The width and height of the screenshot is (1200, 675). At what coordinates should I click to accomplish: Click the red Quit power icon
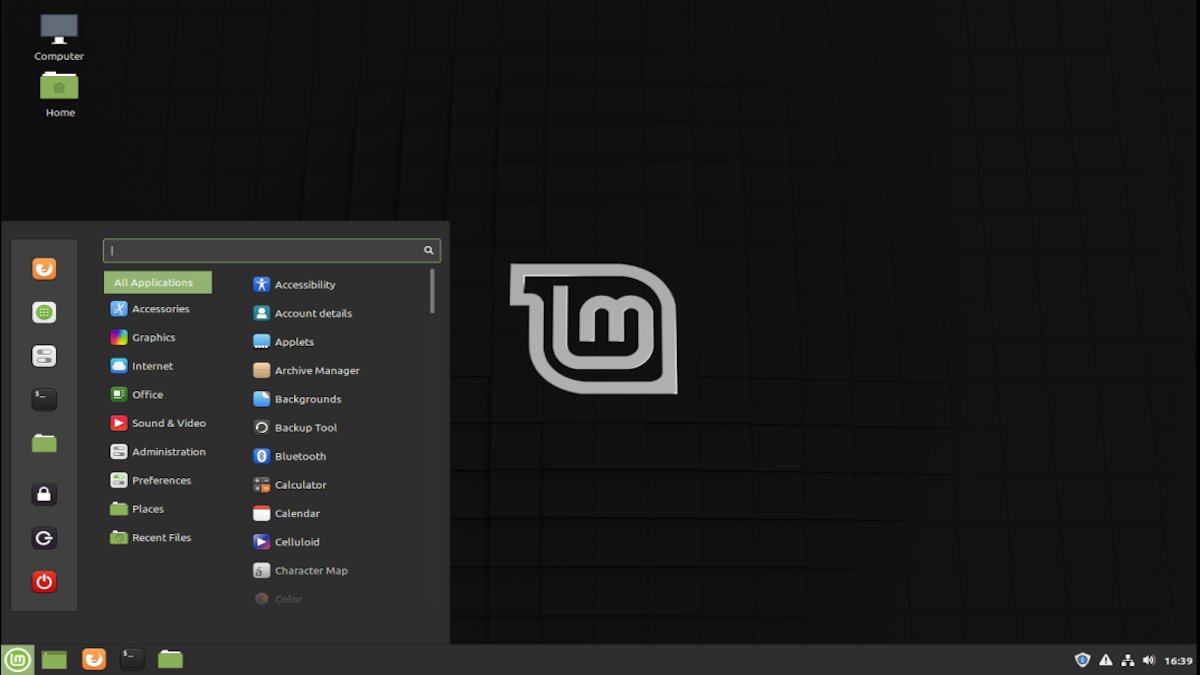tap(44, 581)
